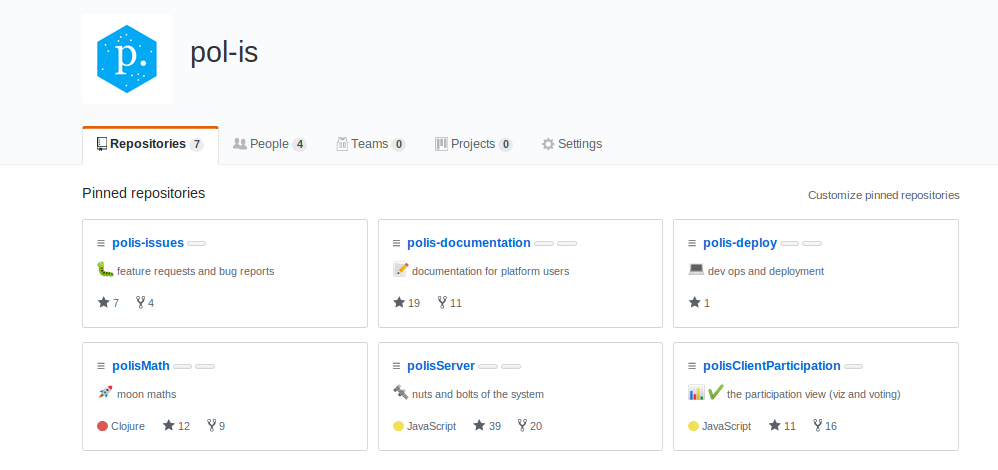Click the pol-is organization name heading

tap(224, 53)
